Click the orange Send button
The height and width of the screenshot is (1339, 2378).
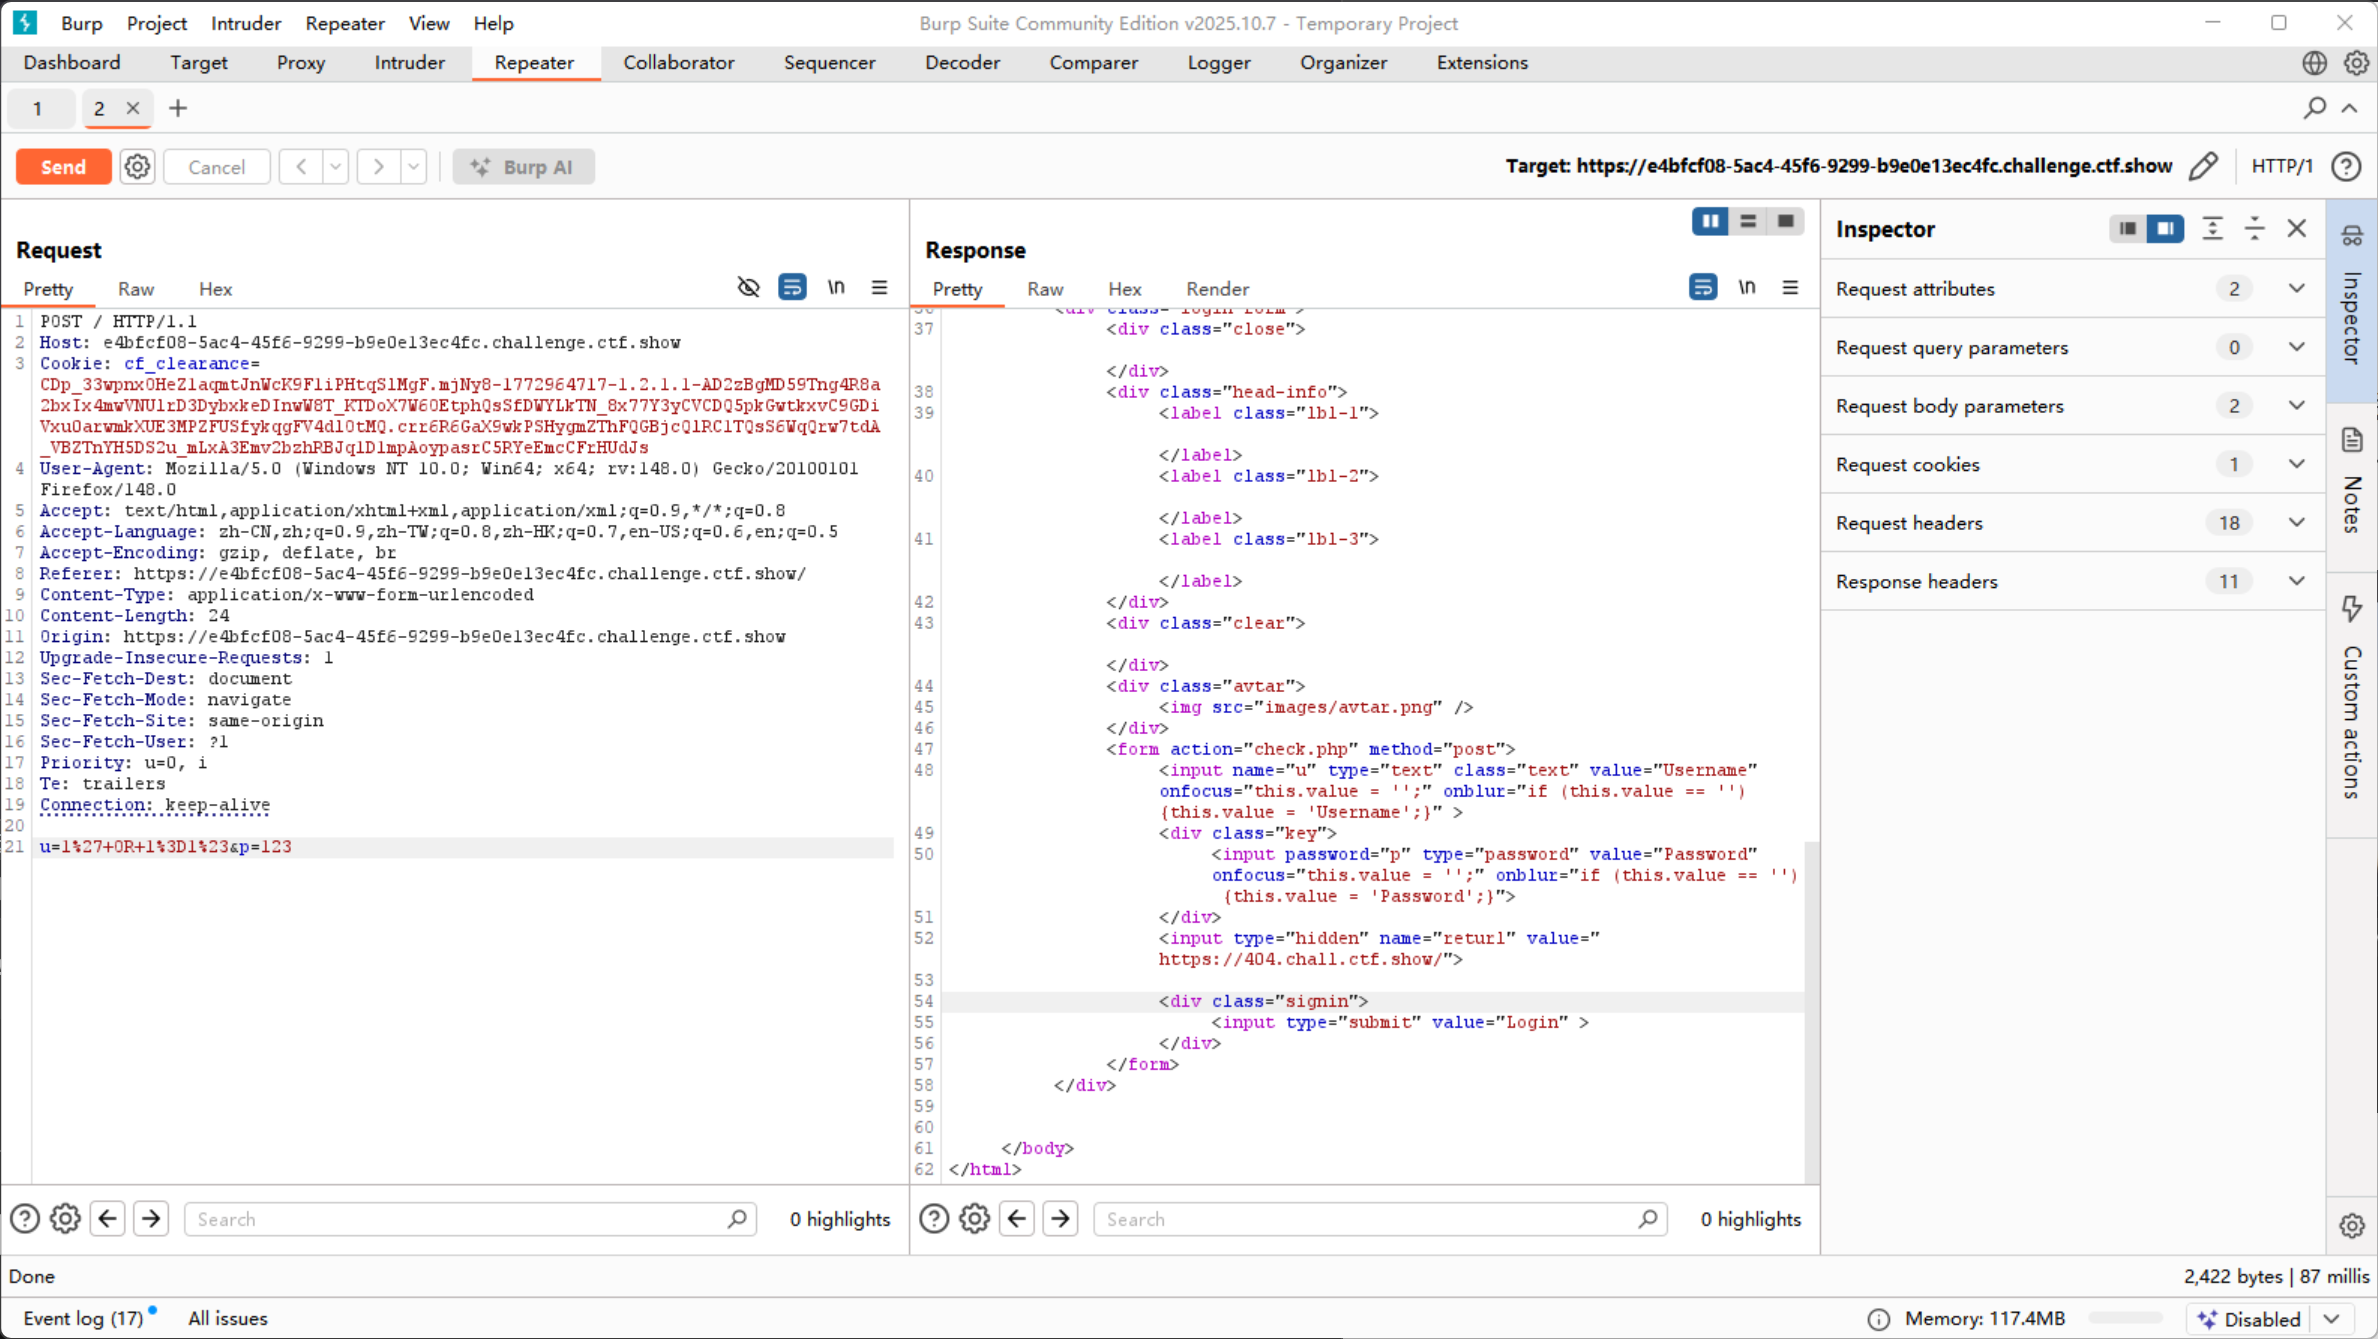(63, 167)
